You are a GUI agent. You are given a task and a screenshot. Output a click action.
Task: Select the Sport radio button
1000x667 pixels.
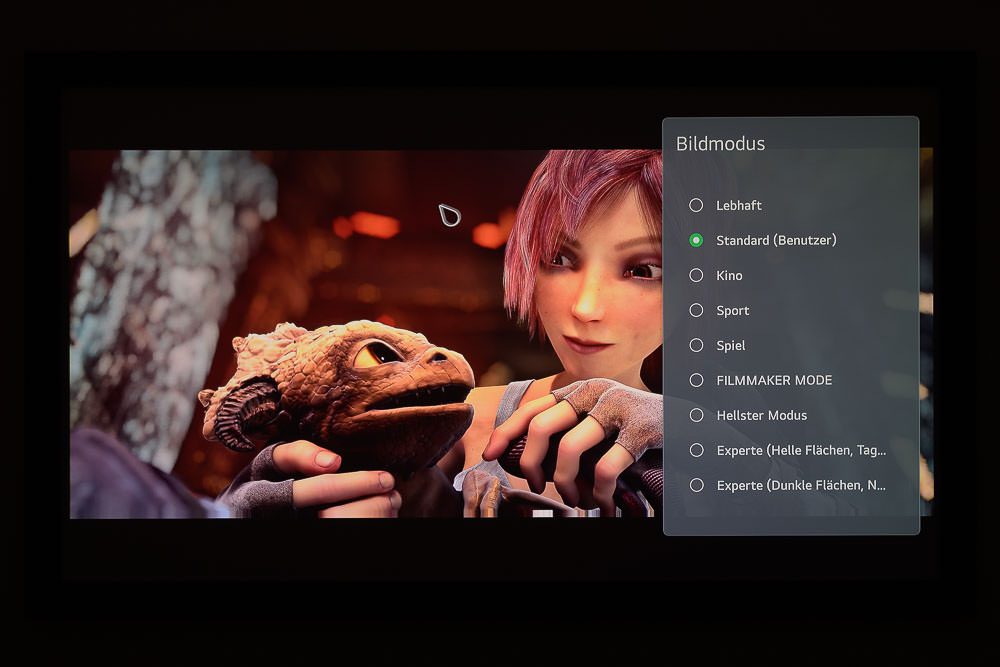click(x=696, y=311)
